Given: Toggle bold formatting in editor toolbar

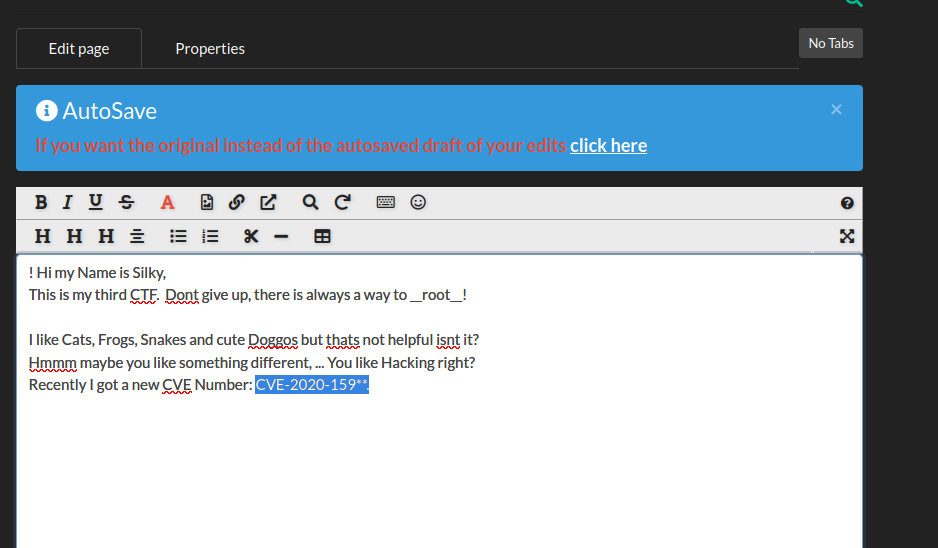Looking at the screenshot, I should [41, 202].
